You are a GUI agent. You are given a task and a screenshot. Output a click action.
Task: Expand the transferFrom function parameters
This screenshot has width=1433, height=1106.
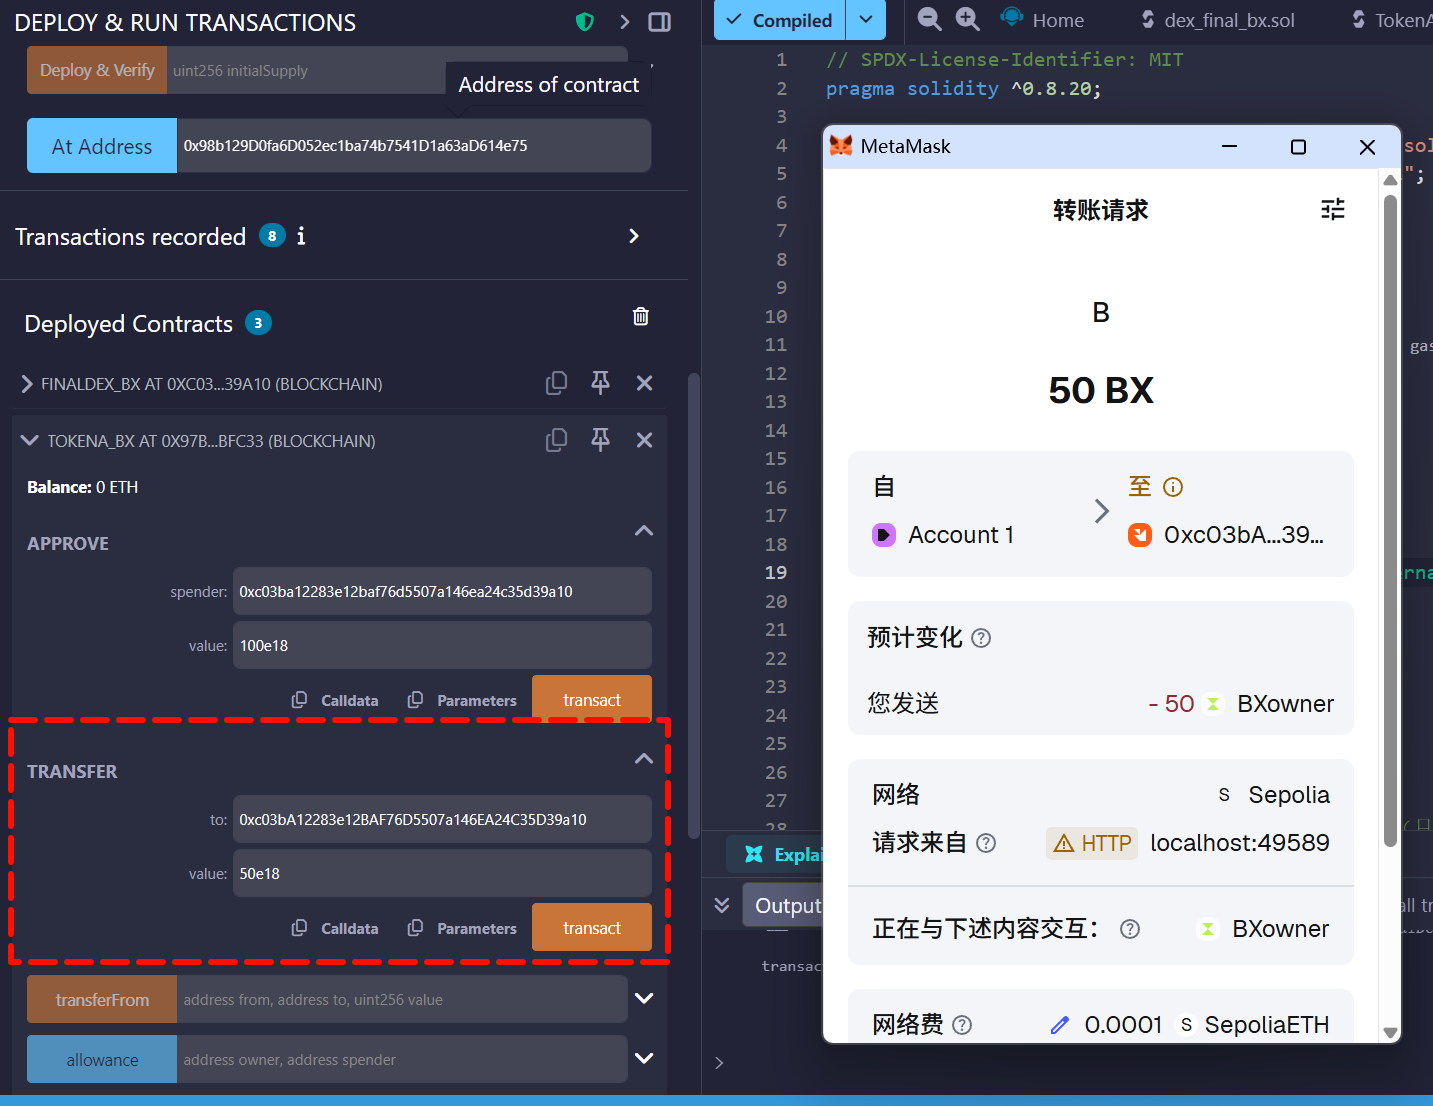(x=644, y=998)
